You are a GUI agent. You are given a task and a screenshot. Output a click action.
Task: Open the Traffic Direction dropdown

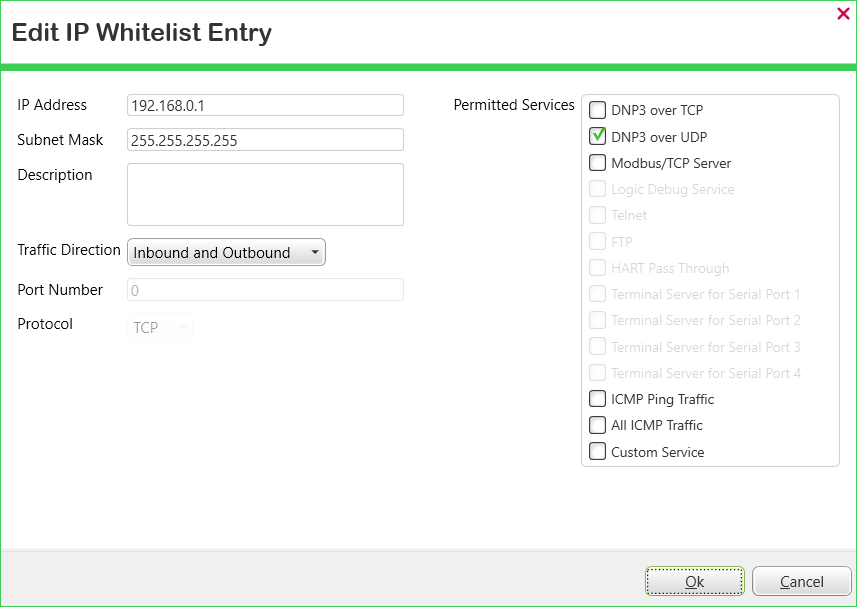[226, 253]
